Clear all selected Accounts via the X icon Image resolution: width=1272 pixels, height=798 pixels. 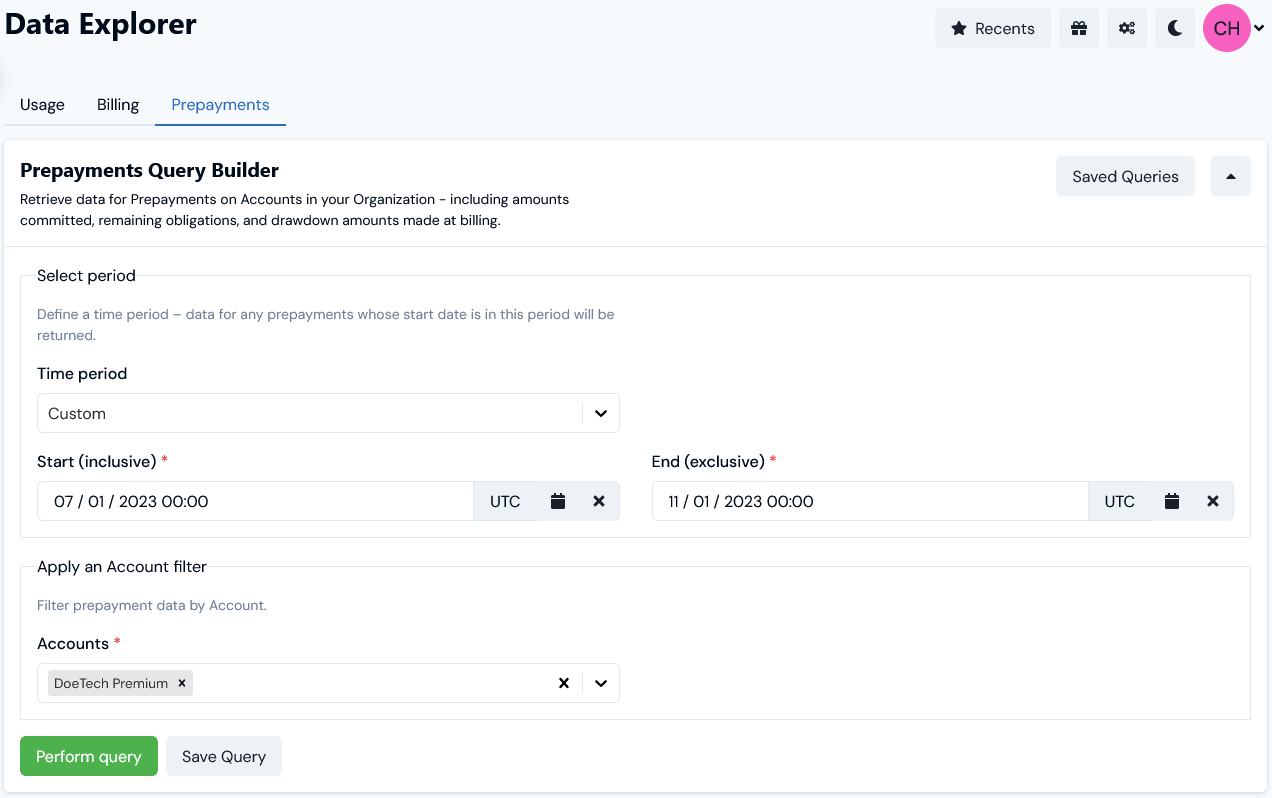tap(564, 683)
